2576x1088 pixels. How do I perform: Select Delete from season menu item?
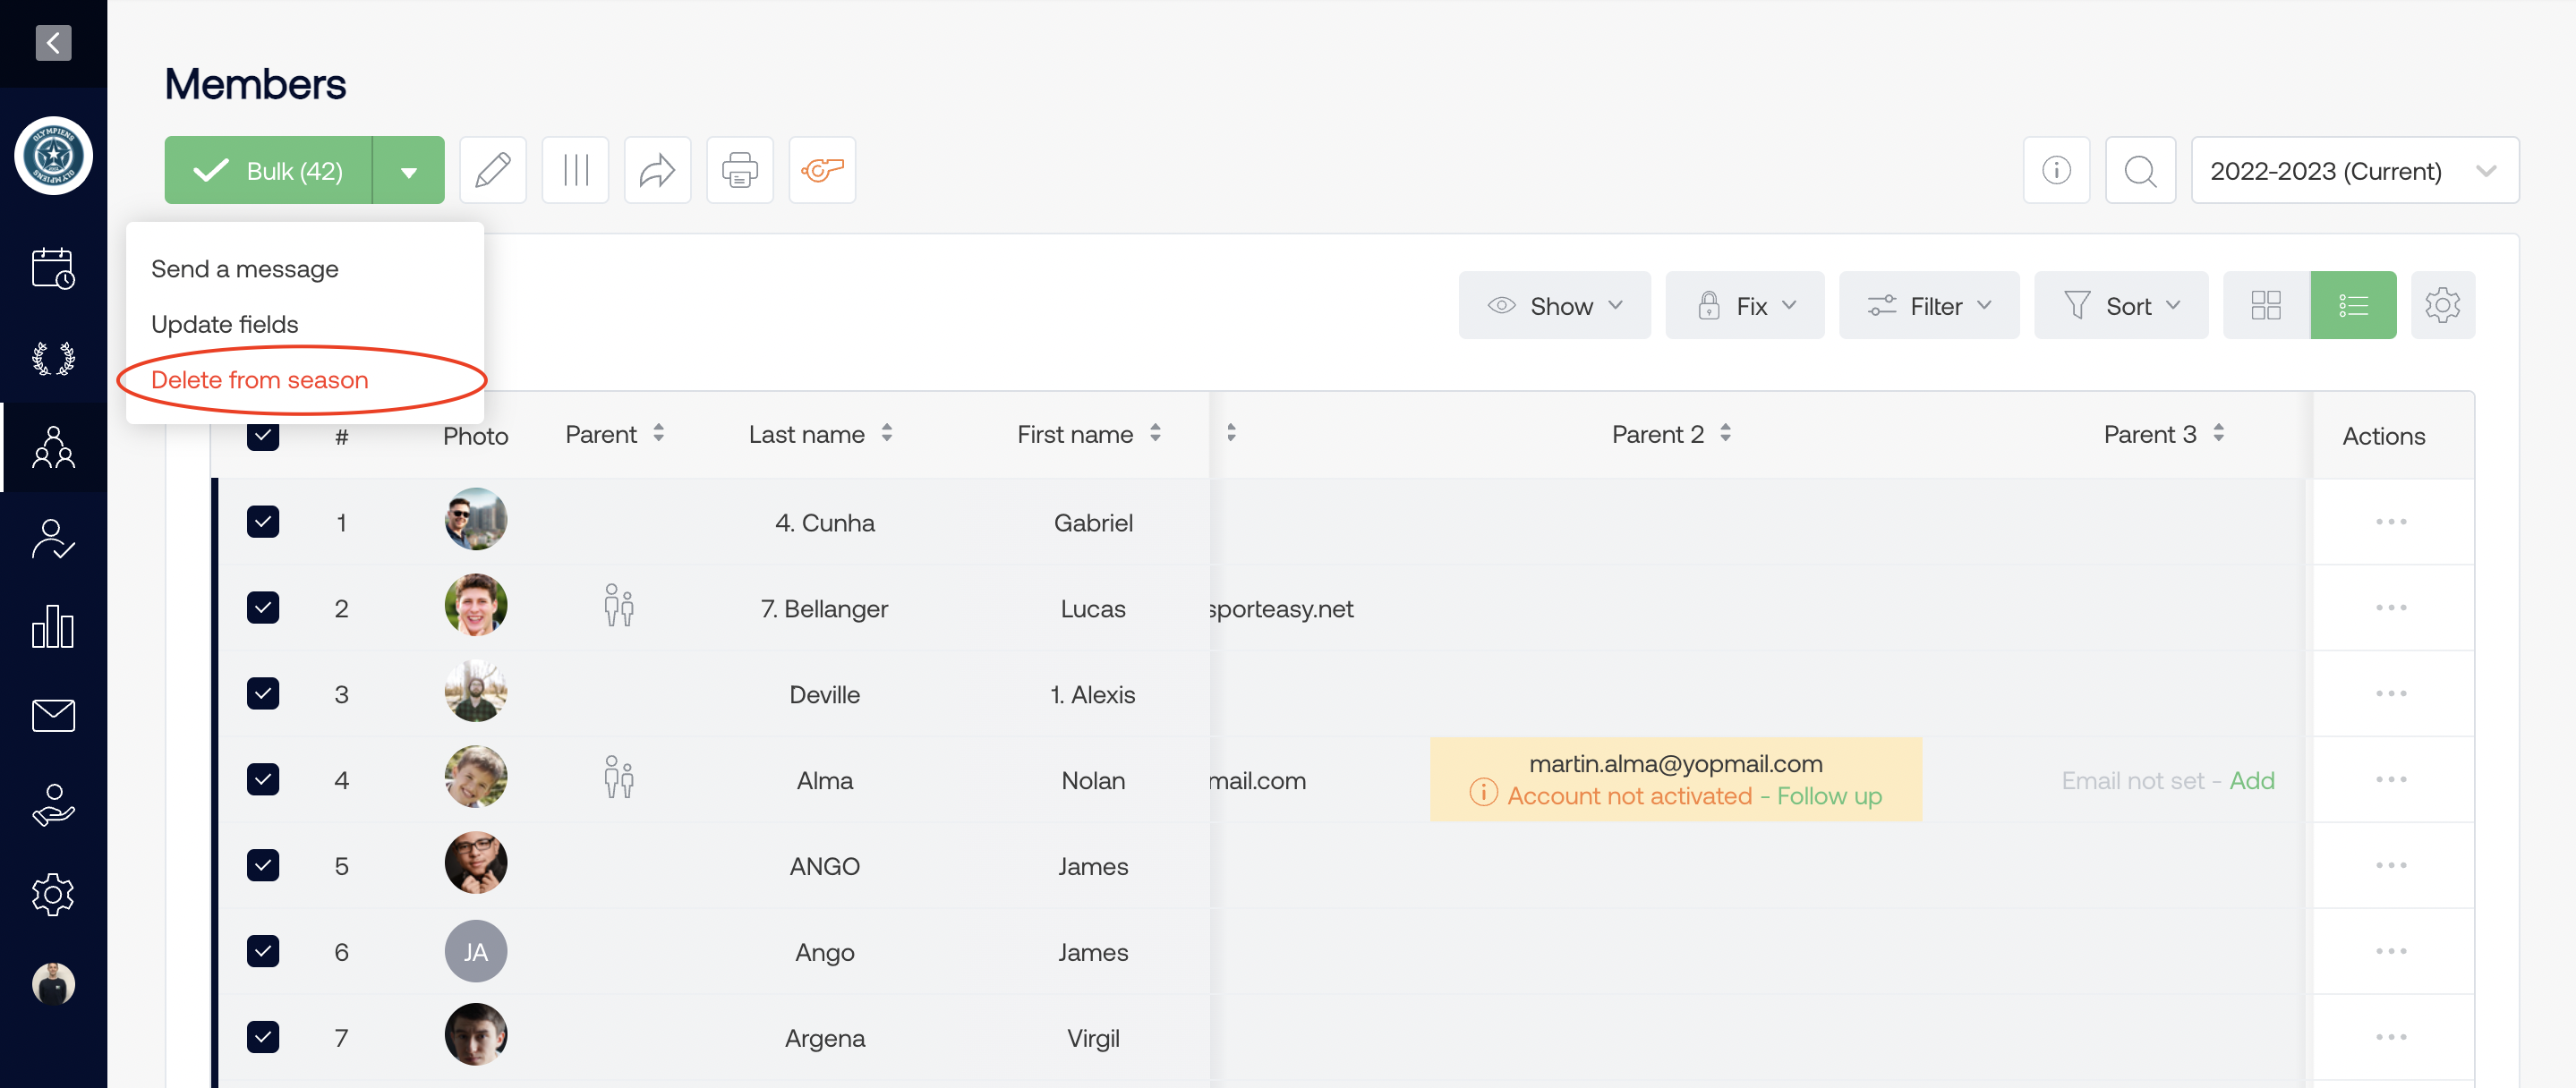(260, 380)
